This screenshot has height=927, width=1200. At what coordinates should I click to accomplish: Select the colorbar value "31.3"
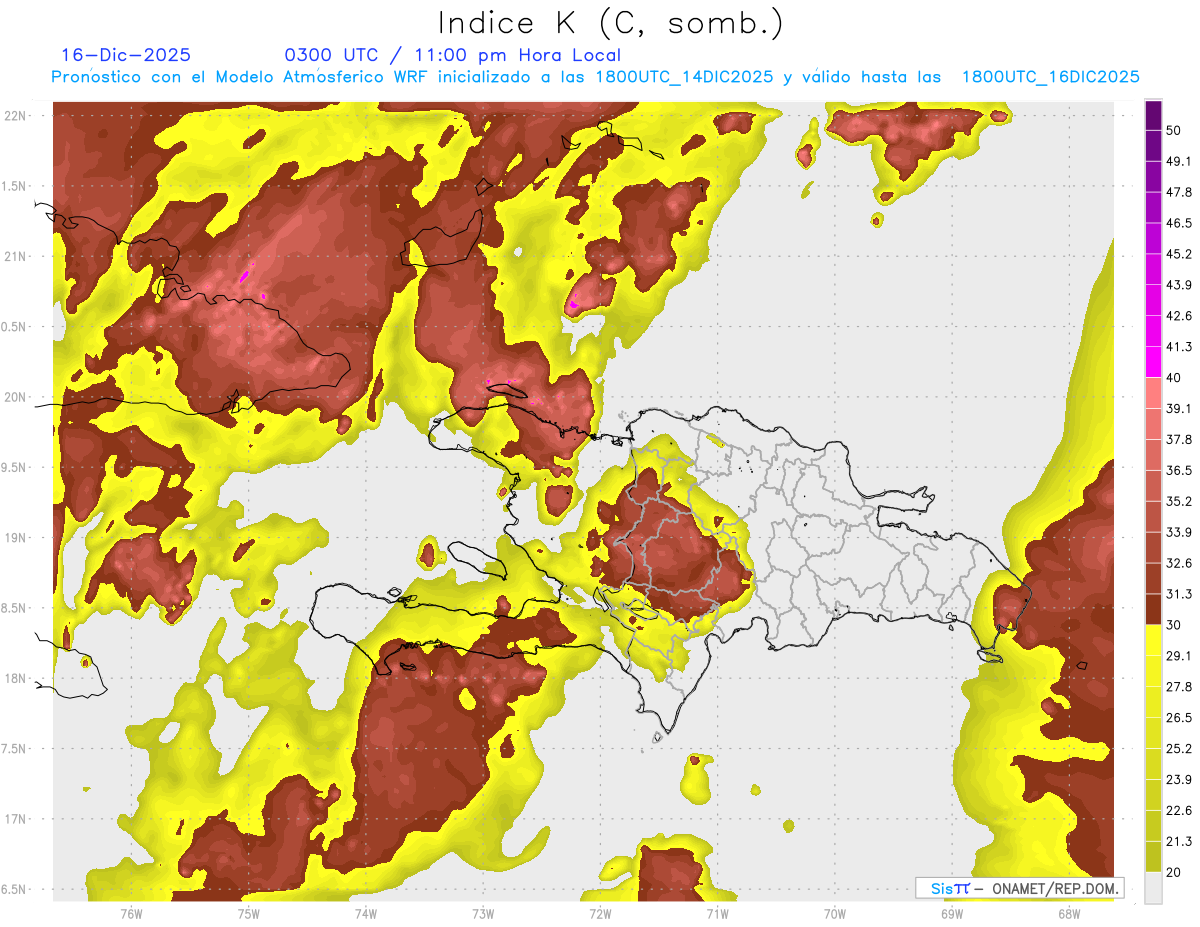[x=1178, y=594]
